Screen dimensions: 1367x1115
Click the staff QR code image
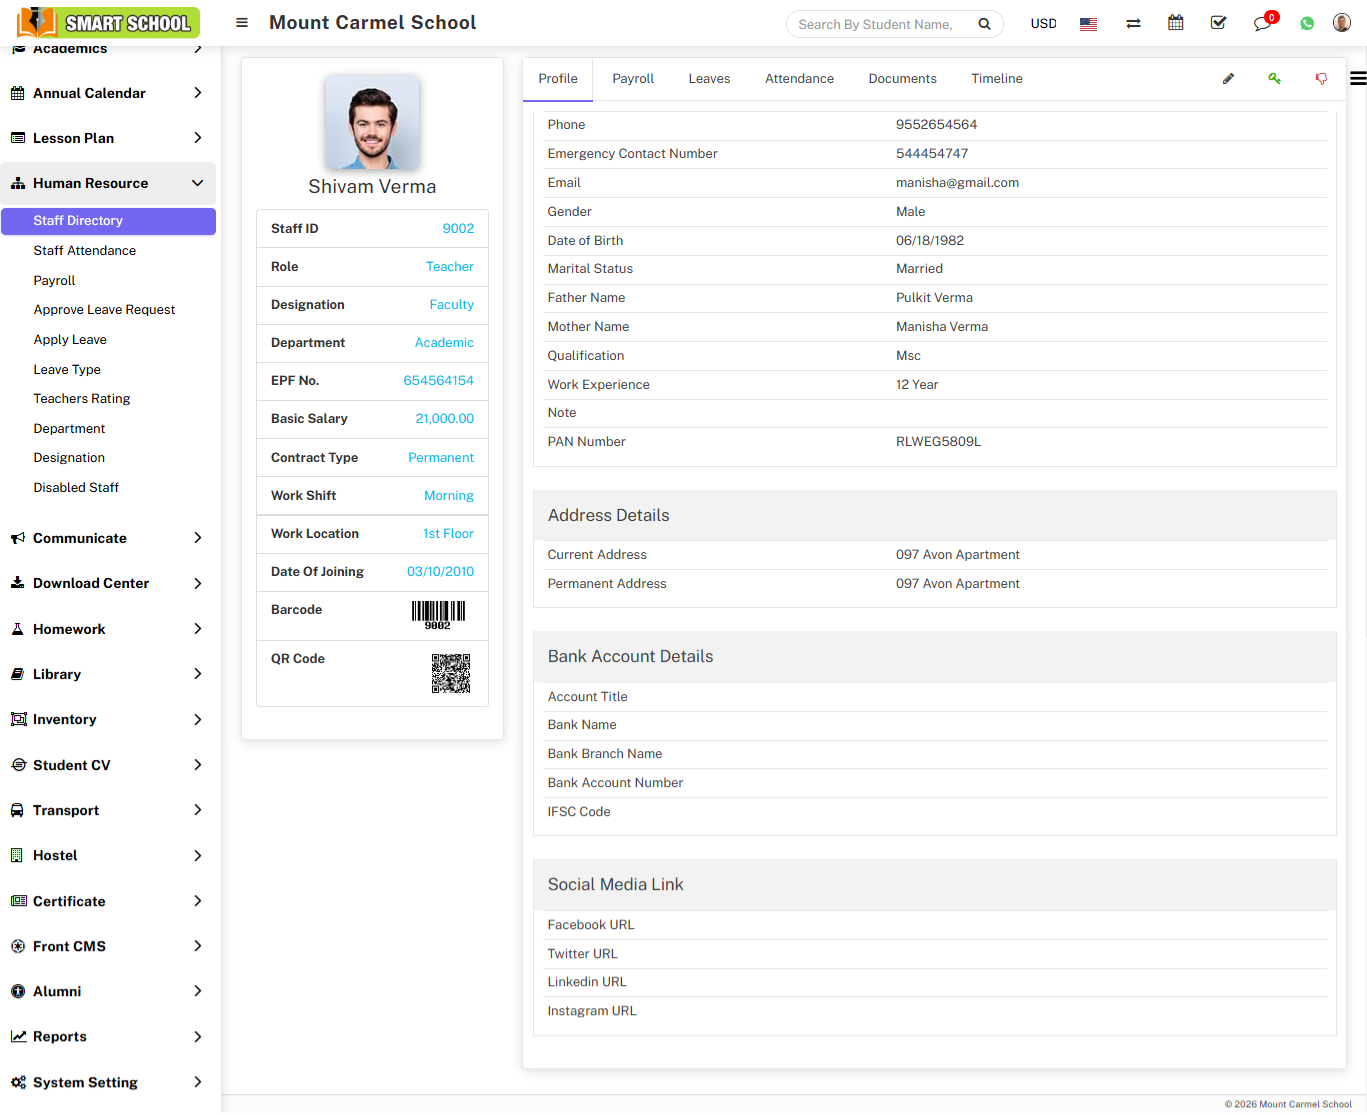coord(450,673)
